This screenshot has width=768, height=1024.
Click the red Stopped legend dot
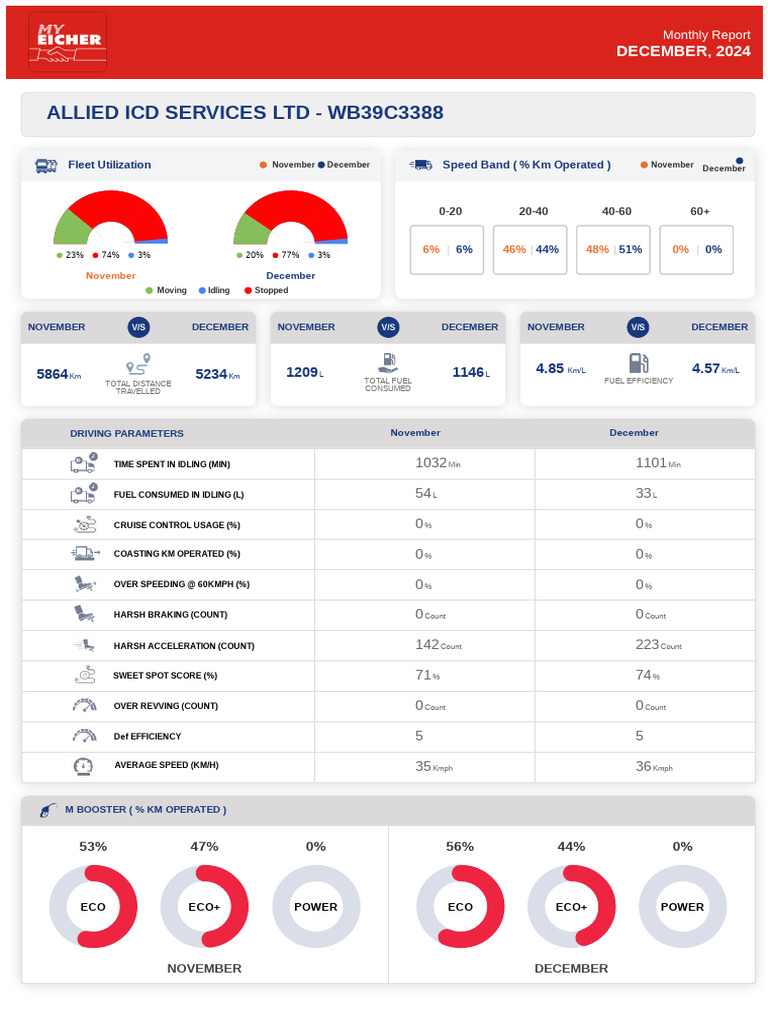click(x=248, y=291)
